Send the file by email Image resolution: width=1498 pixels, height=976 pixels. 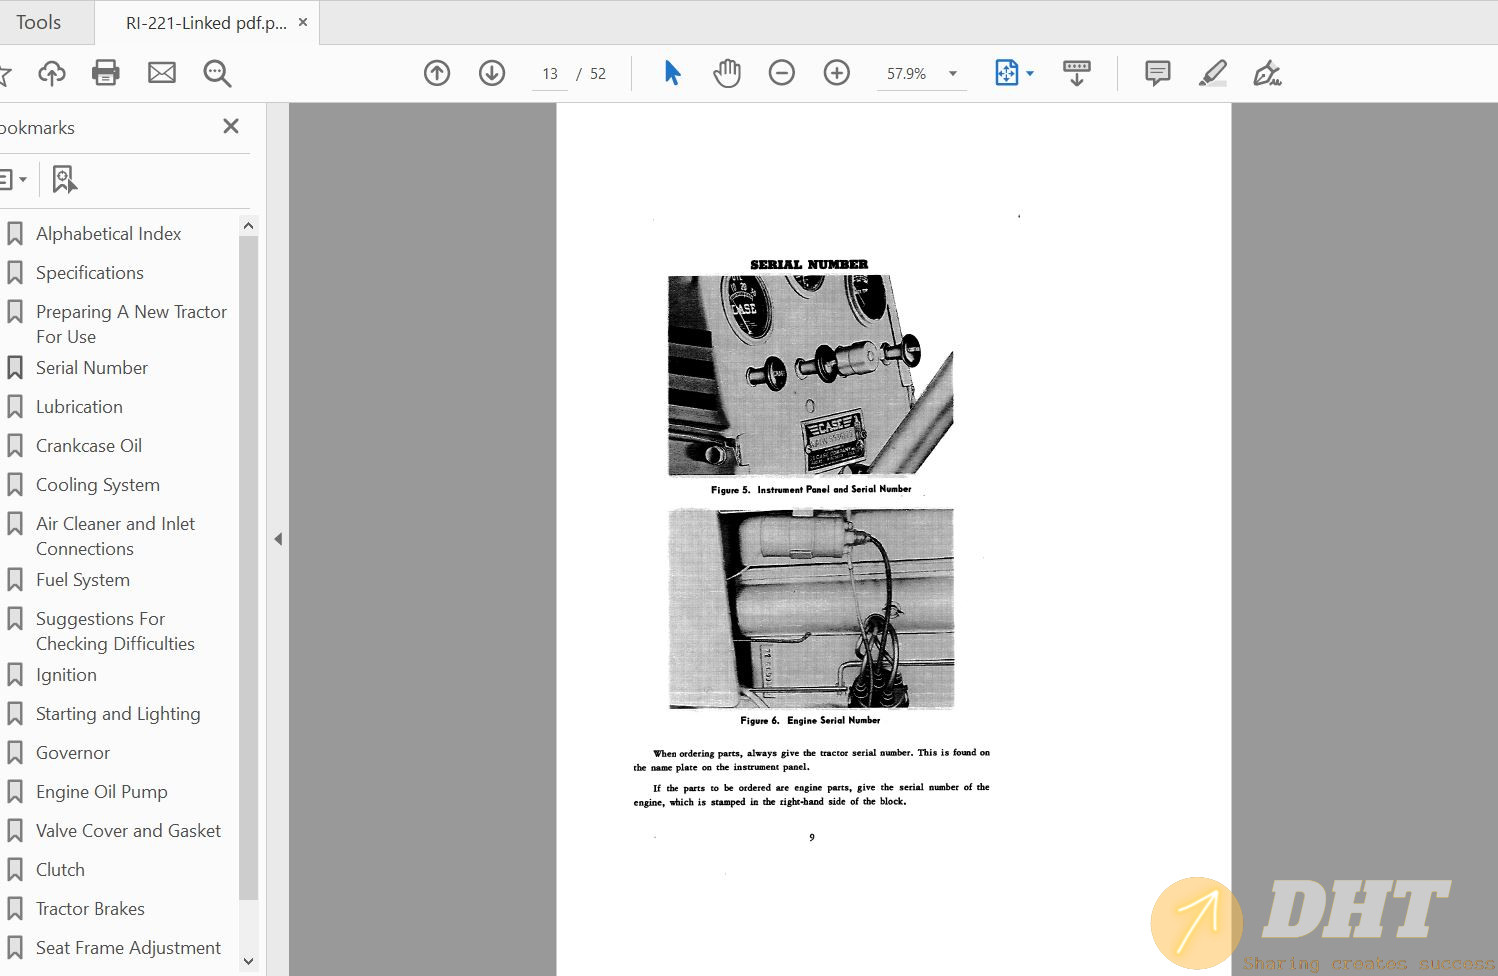click(162, 73)
